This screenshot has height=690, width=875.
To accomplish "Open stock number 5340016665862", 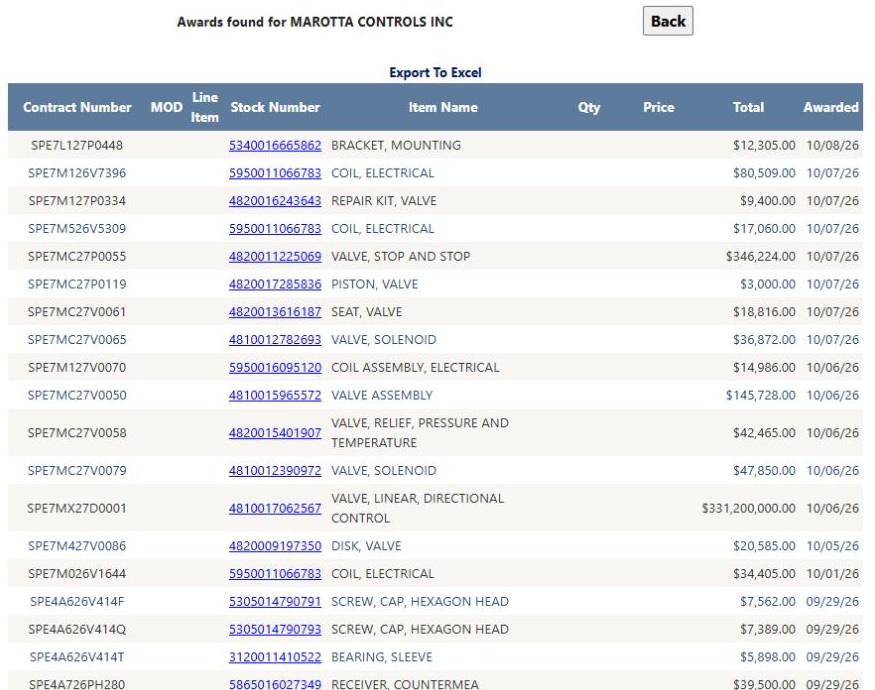I will click(275, 145).
